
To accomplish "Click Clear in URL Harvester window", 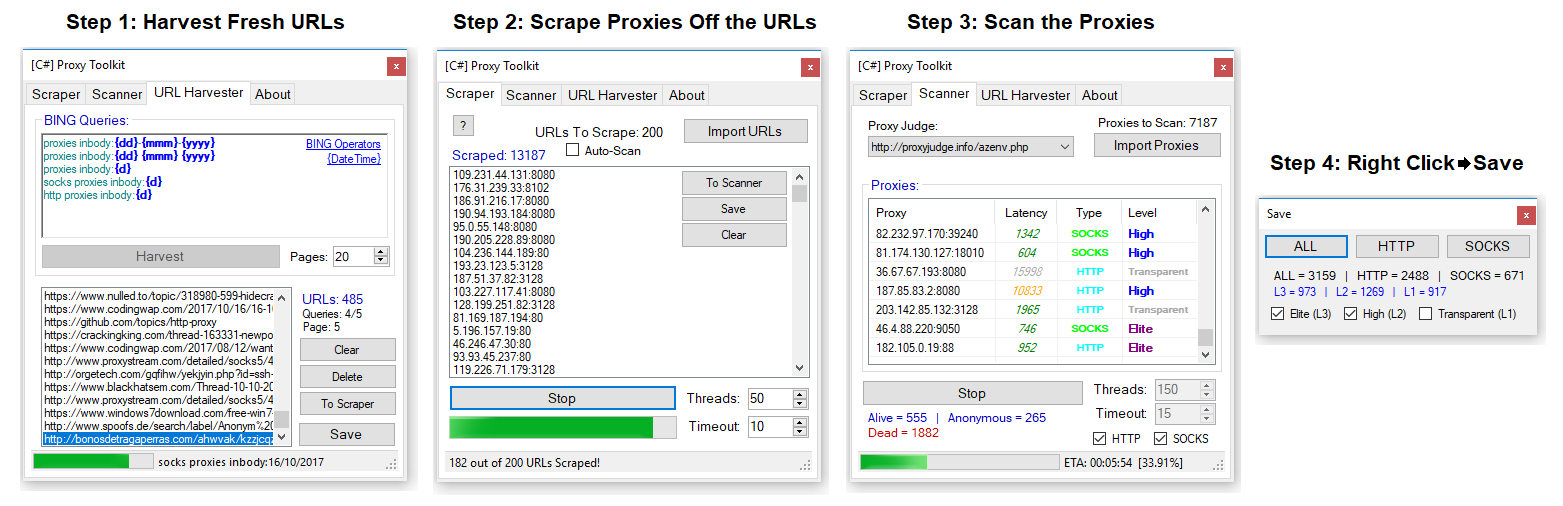I will pyautogui.click(x=347, y=350).
